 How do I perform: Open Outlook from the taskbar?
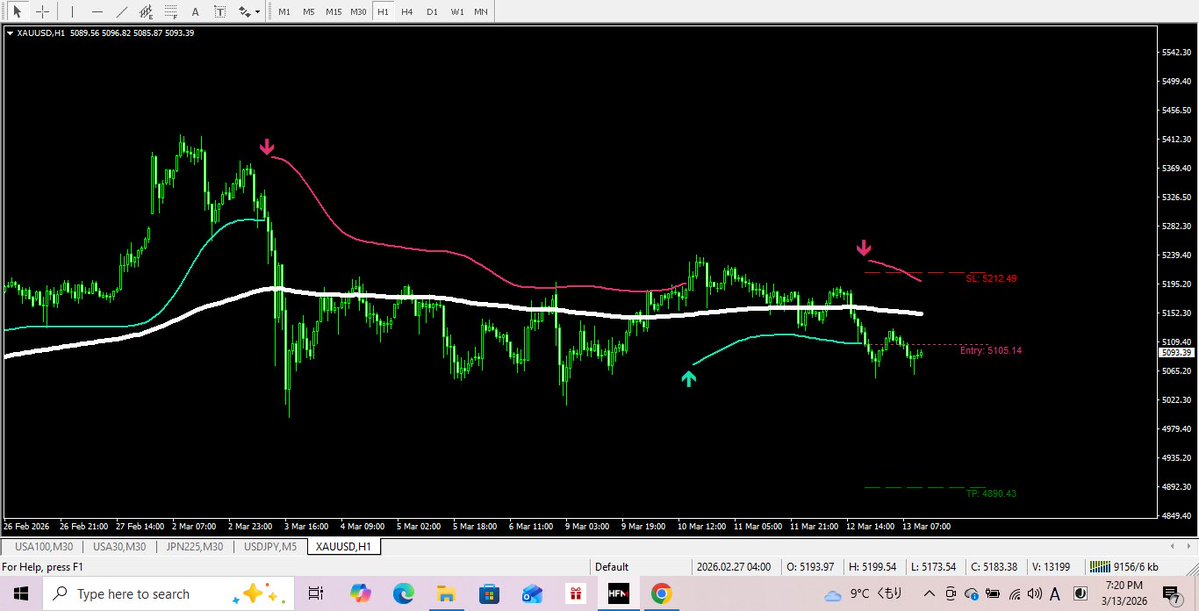click(532, 594)
